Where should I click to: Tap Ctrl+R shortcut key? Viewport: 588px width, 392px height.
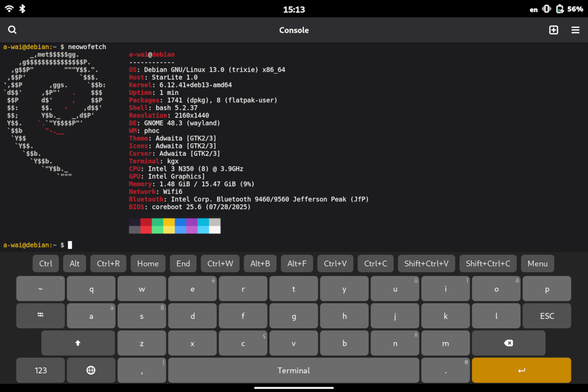click(108, 263)
